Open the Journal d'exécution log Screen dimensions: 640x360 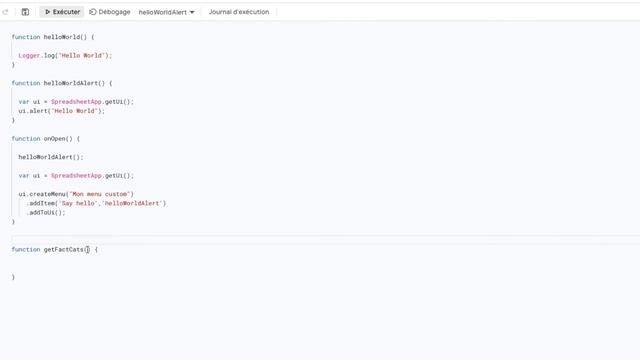tap(239, 12)
